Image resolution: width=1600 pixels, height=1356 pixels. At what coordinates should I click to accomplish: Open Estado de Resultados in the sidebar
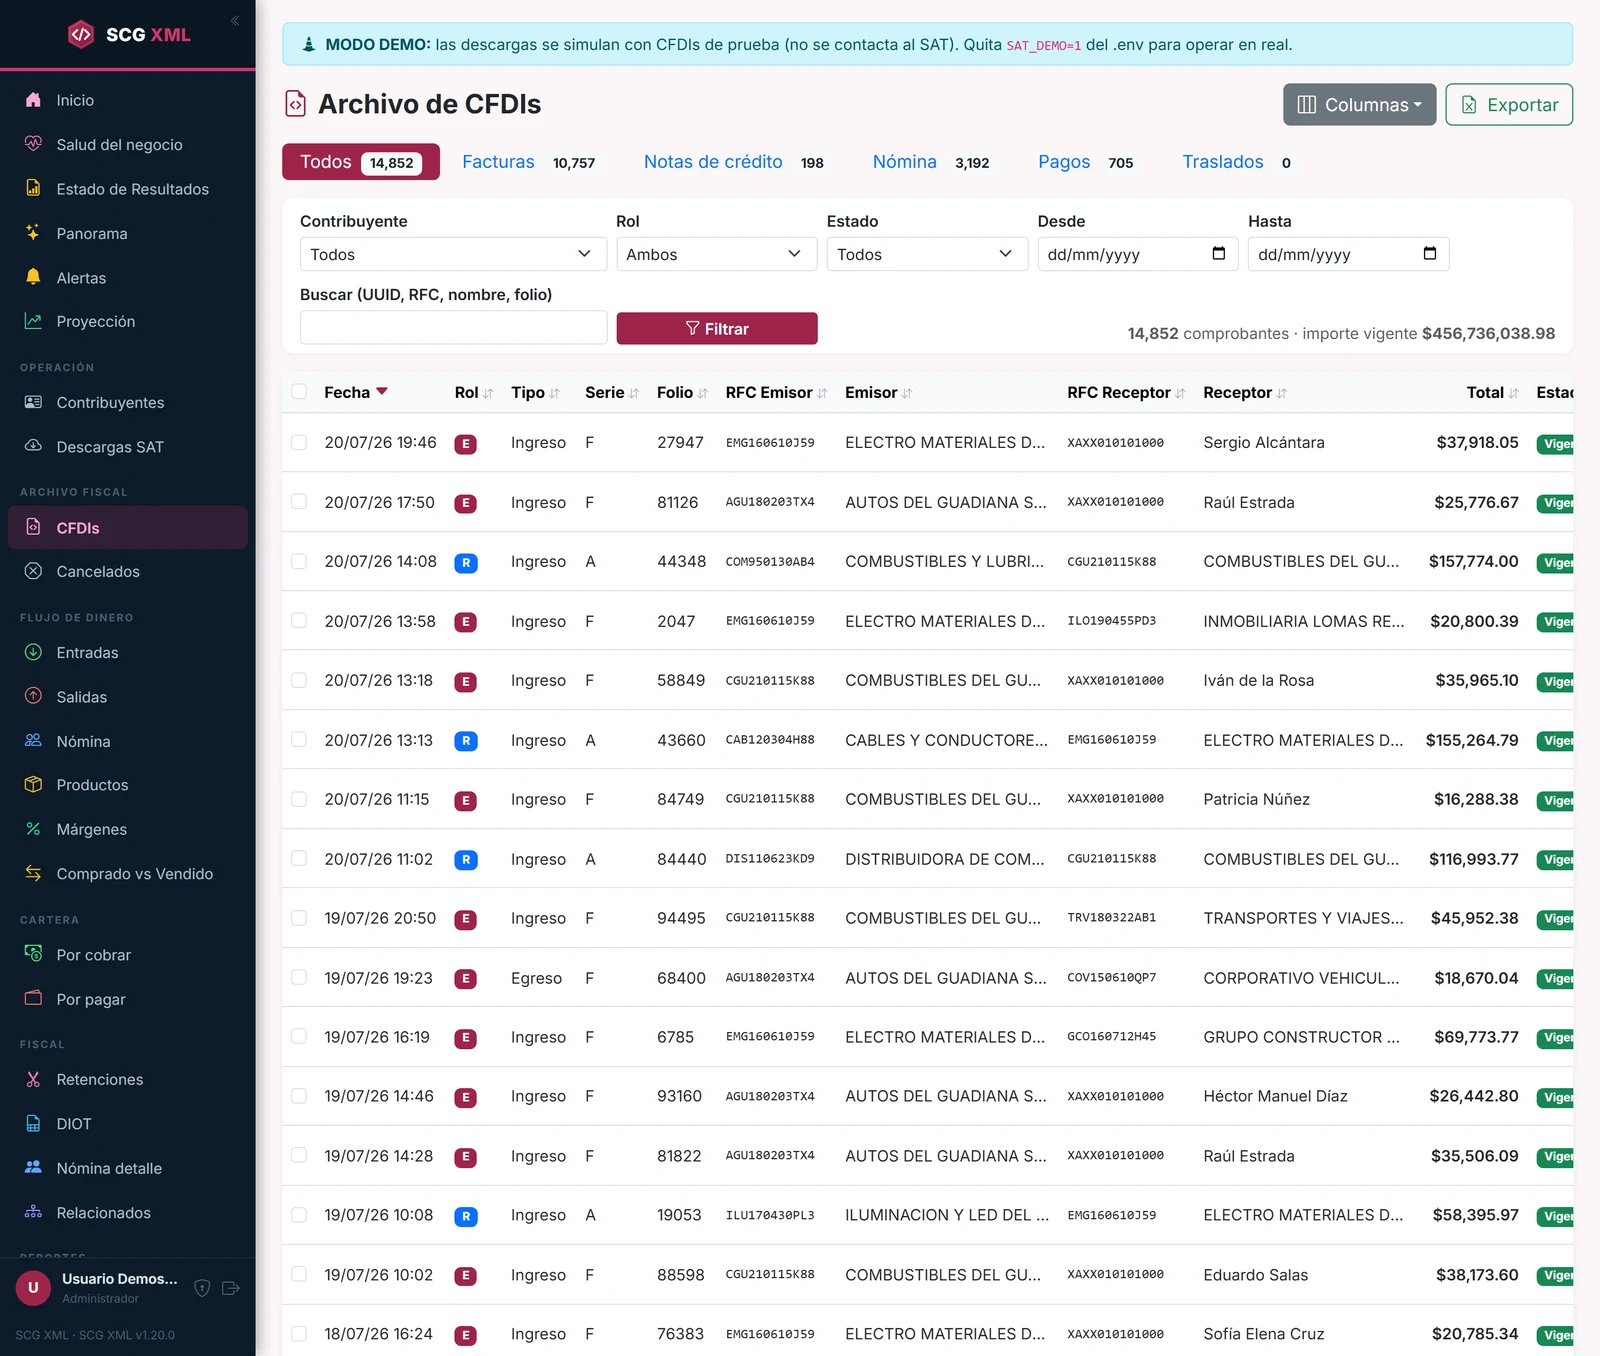128,189
